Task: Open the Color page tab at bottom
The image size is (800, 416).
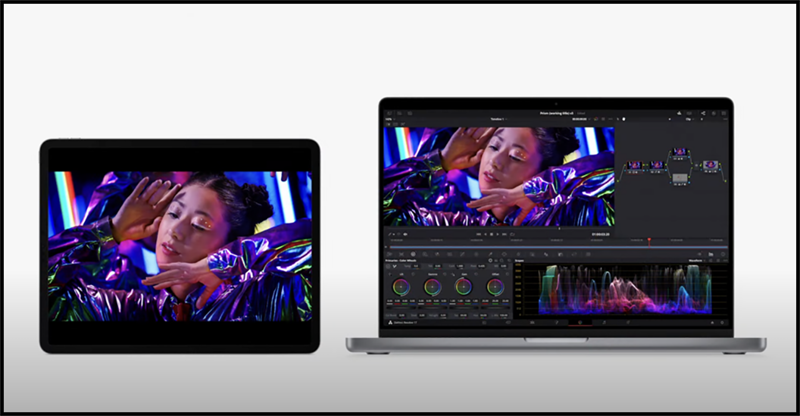Action: tap(579, 323)
